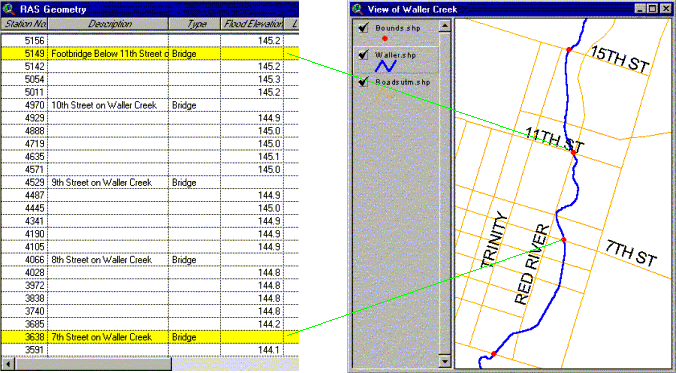Screen dimensions: 676x373
Task: Select station 4028 row
Action: pos(150,273)
